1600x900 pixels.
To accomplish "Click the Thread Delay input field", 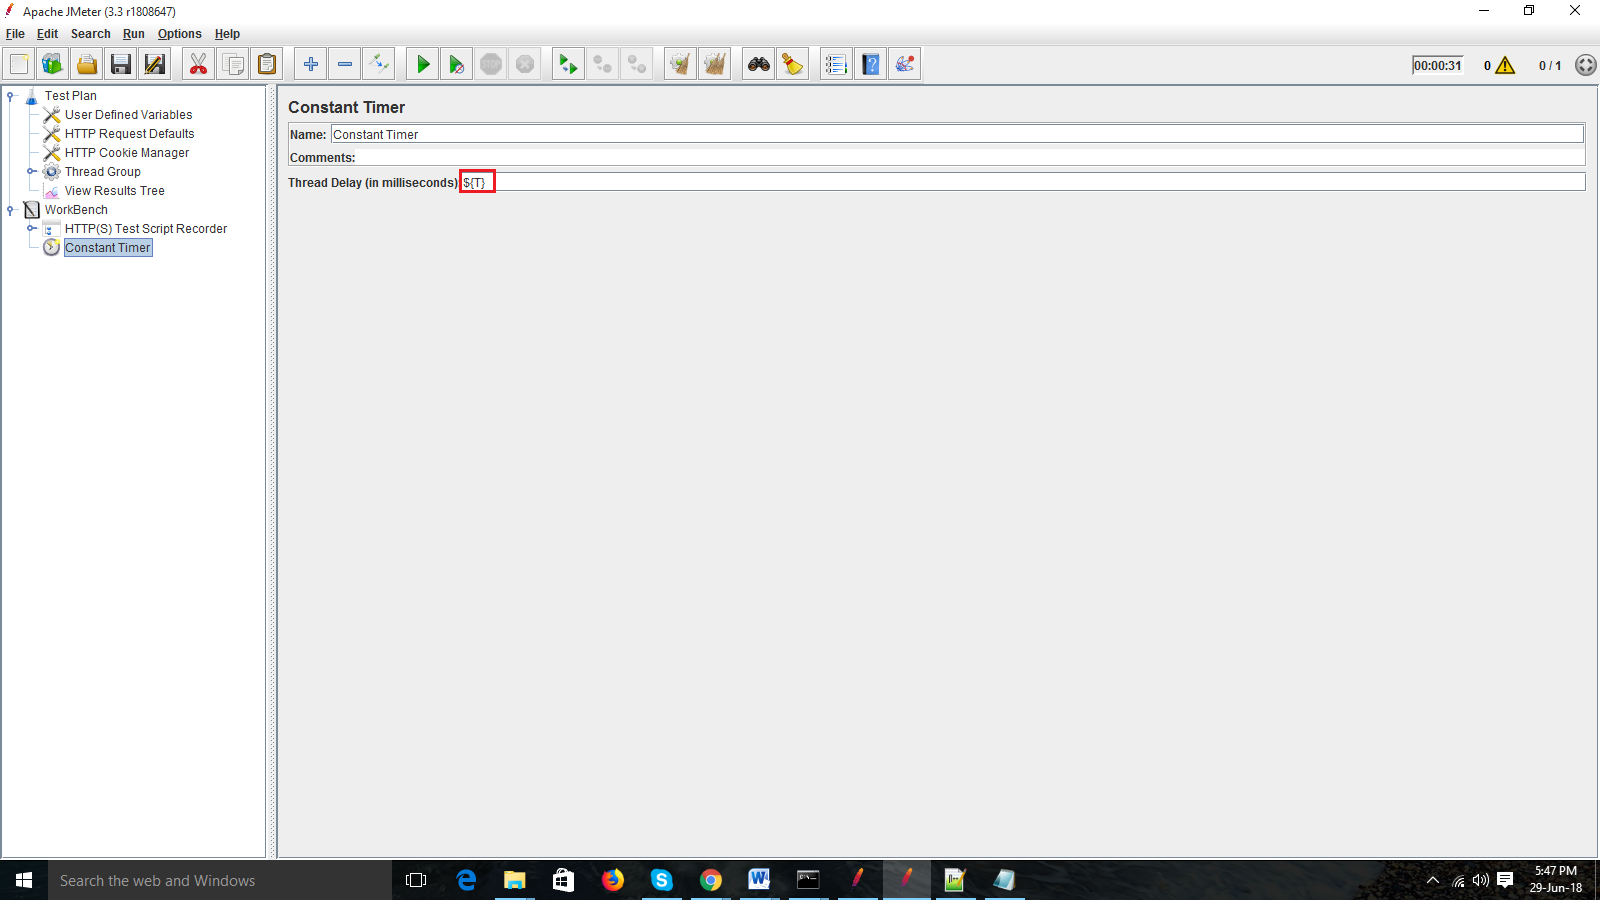I will coord(1023,182).
